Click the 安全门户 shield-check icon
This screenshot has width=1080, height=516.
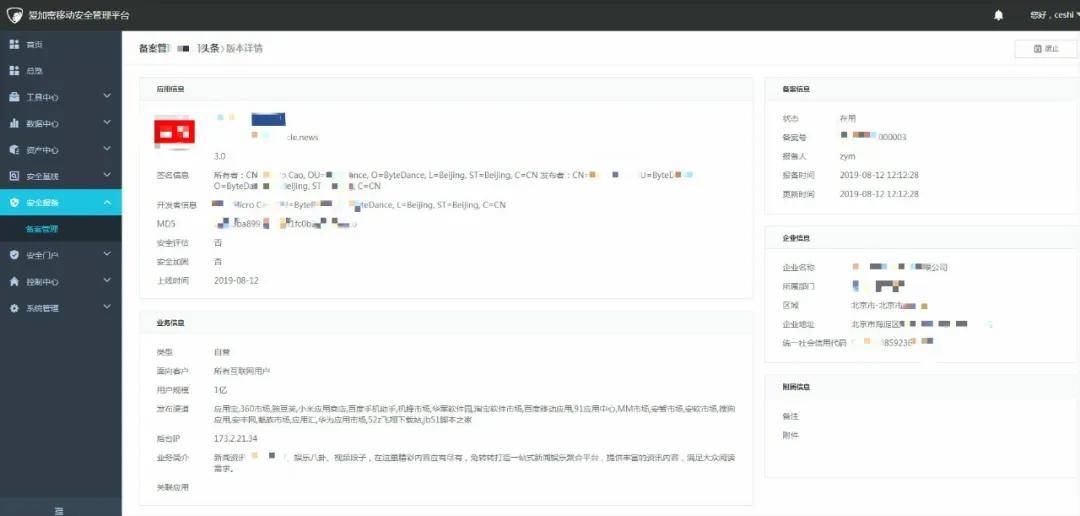point(14,255)
